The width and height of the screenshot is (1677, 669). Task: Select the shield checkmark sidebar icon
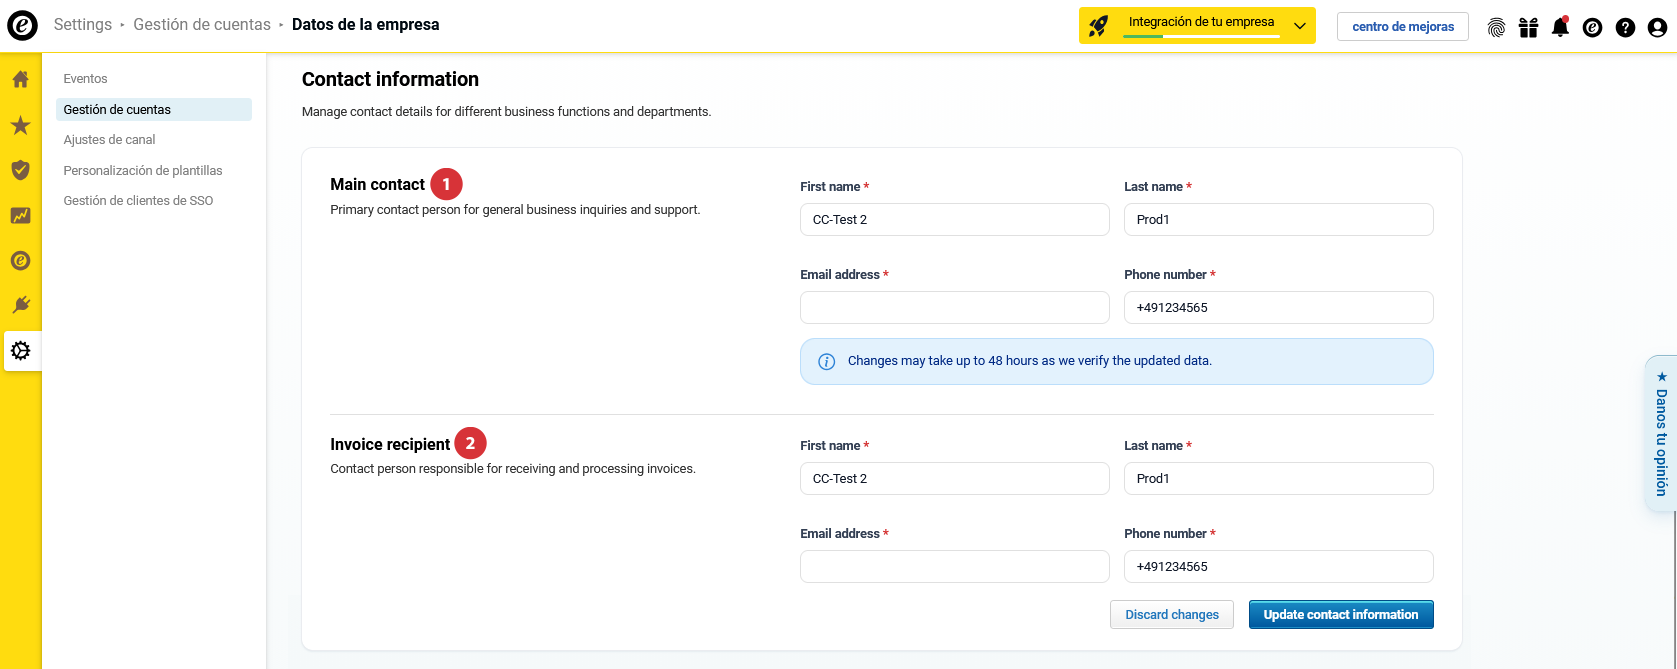click(x=20, y=170)
